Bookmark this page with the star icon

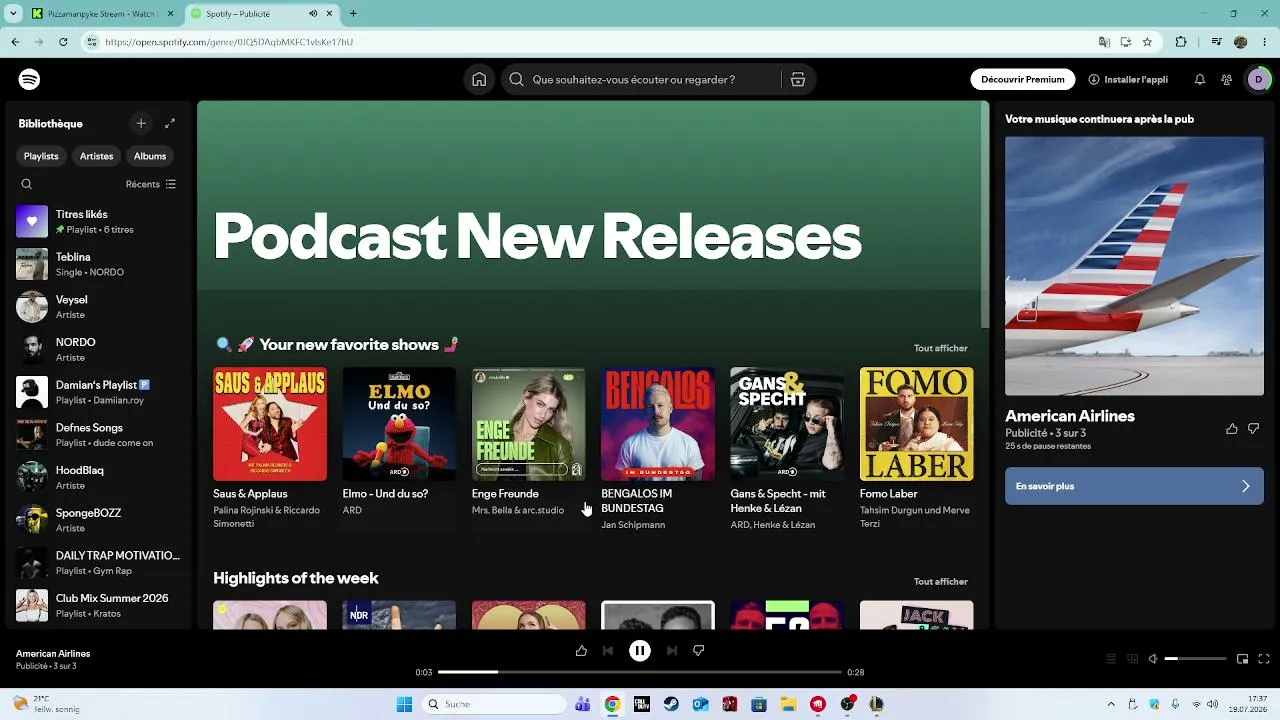[x=1147, y=42]
